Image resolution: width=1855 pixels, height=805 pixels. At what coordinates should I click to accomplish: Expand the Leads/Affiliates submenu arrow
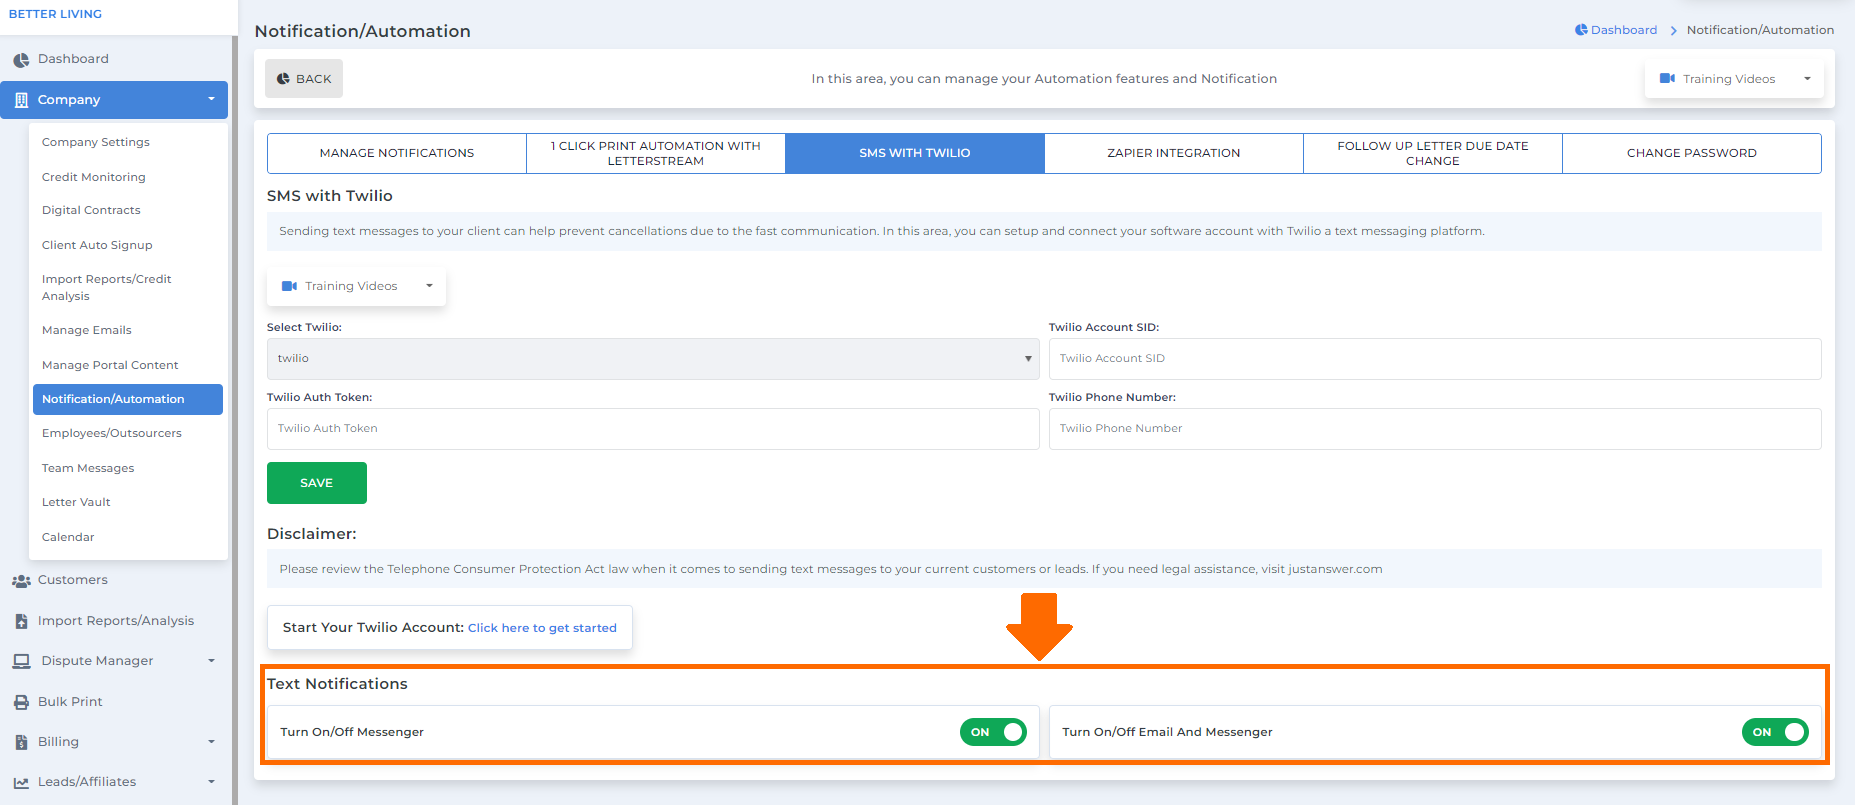(x=211, y=782)
